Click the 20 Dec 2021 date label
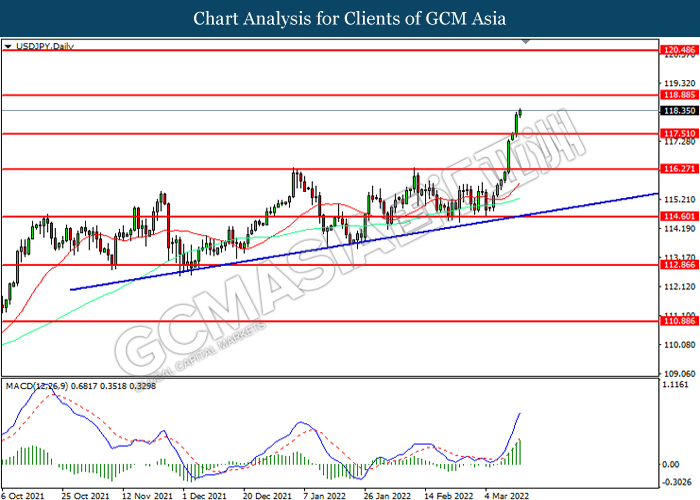 click(267, 496)
